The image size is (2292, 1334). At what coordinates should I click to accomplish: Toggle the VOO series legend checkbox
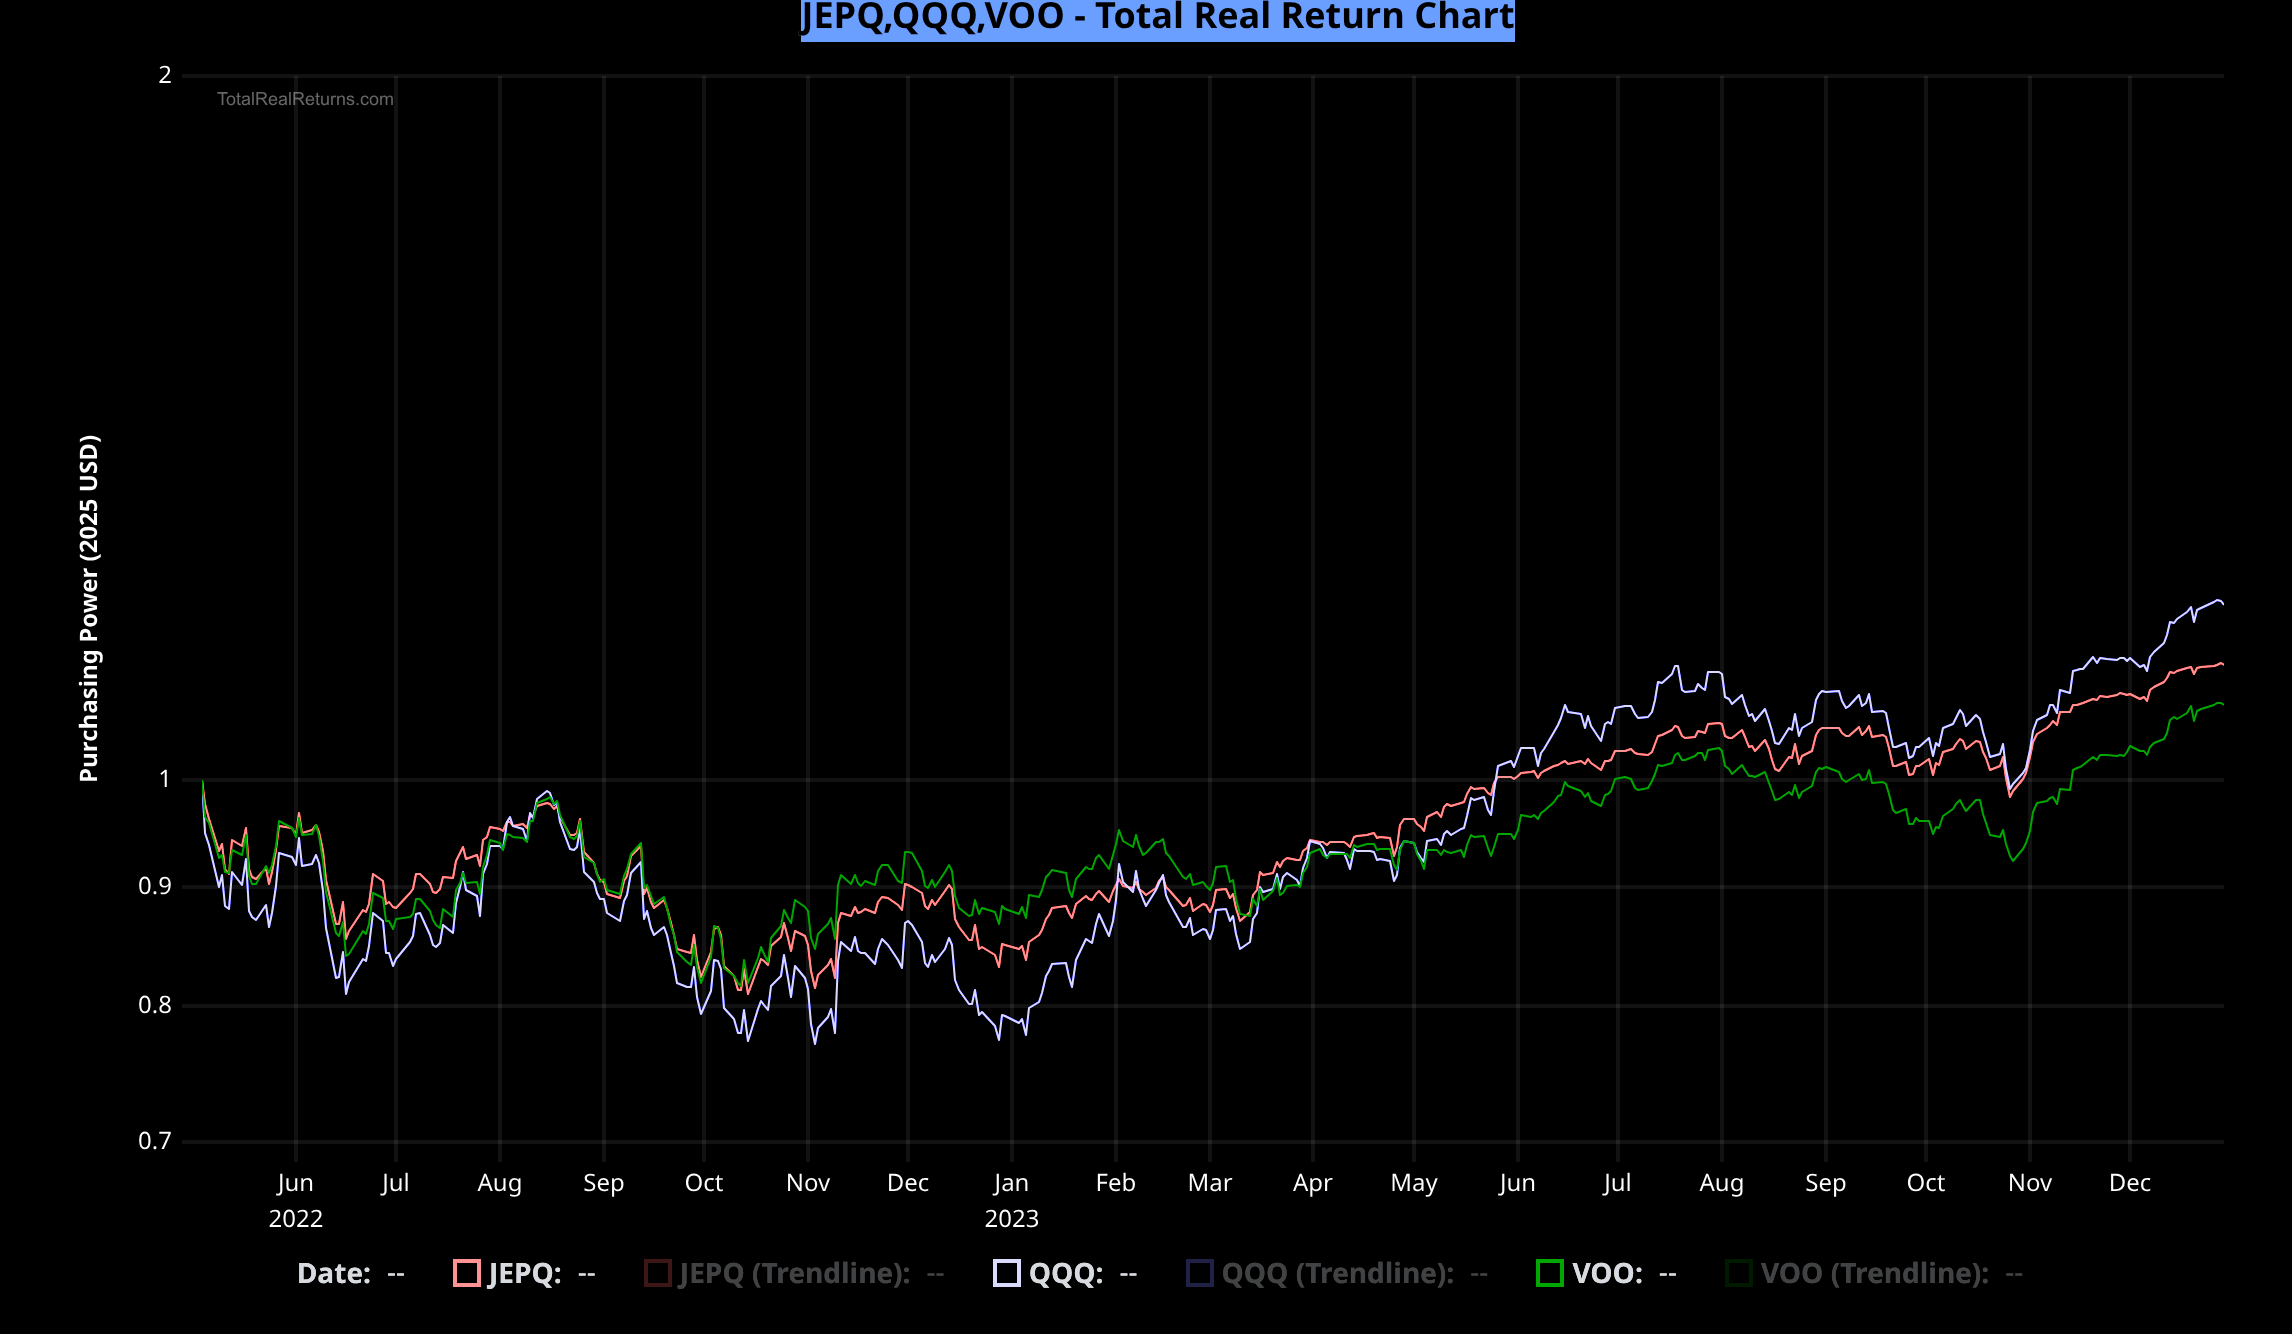tap(1550, 1273)
